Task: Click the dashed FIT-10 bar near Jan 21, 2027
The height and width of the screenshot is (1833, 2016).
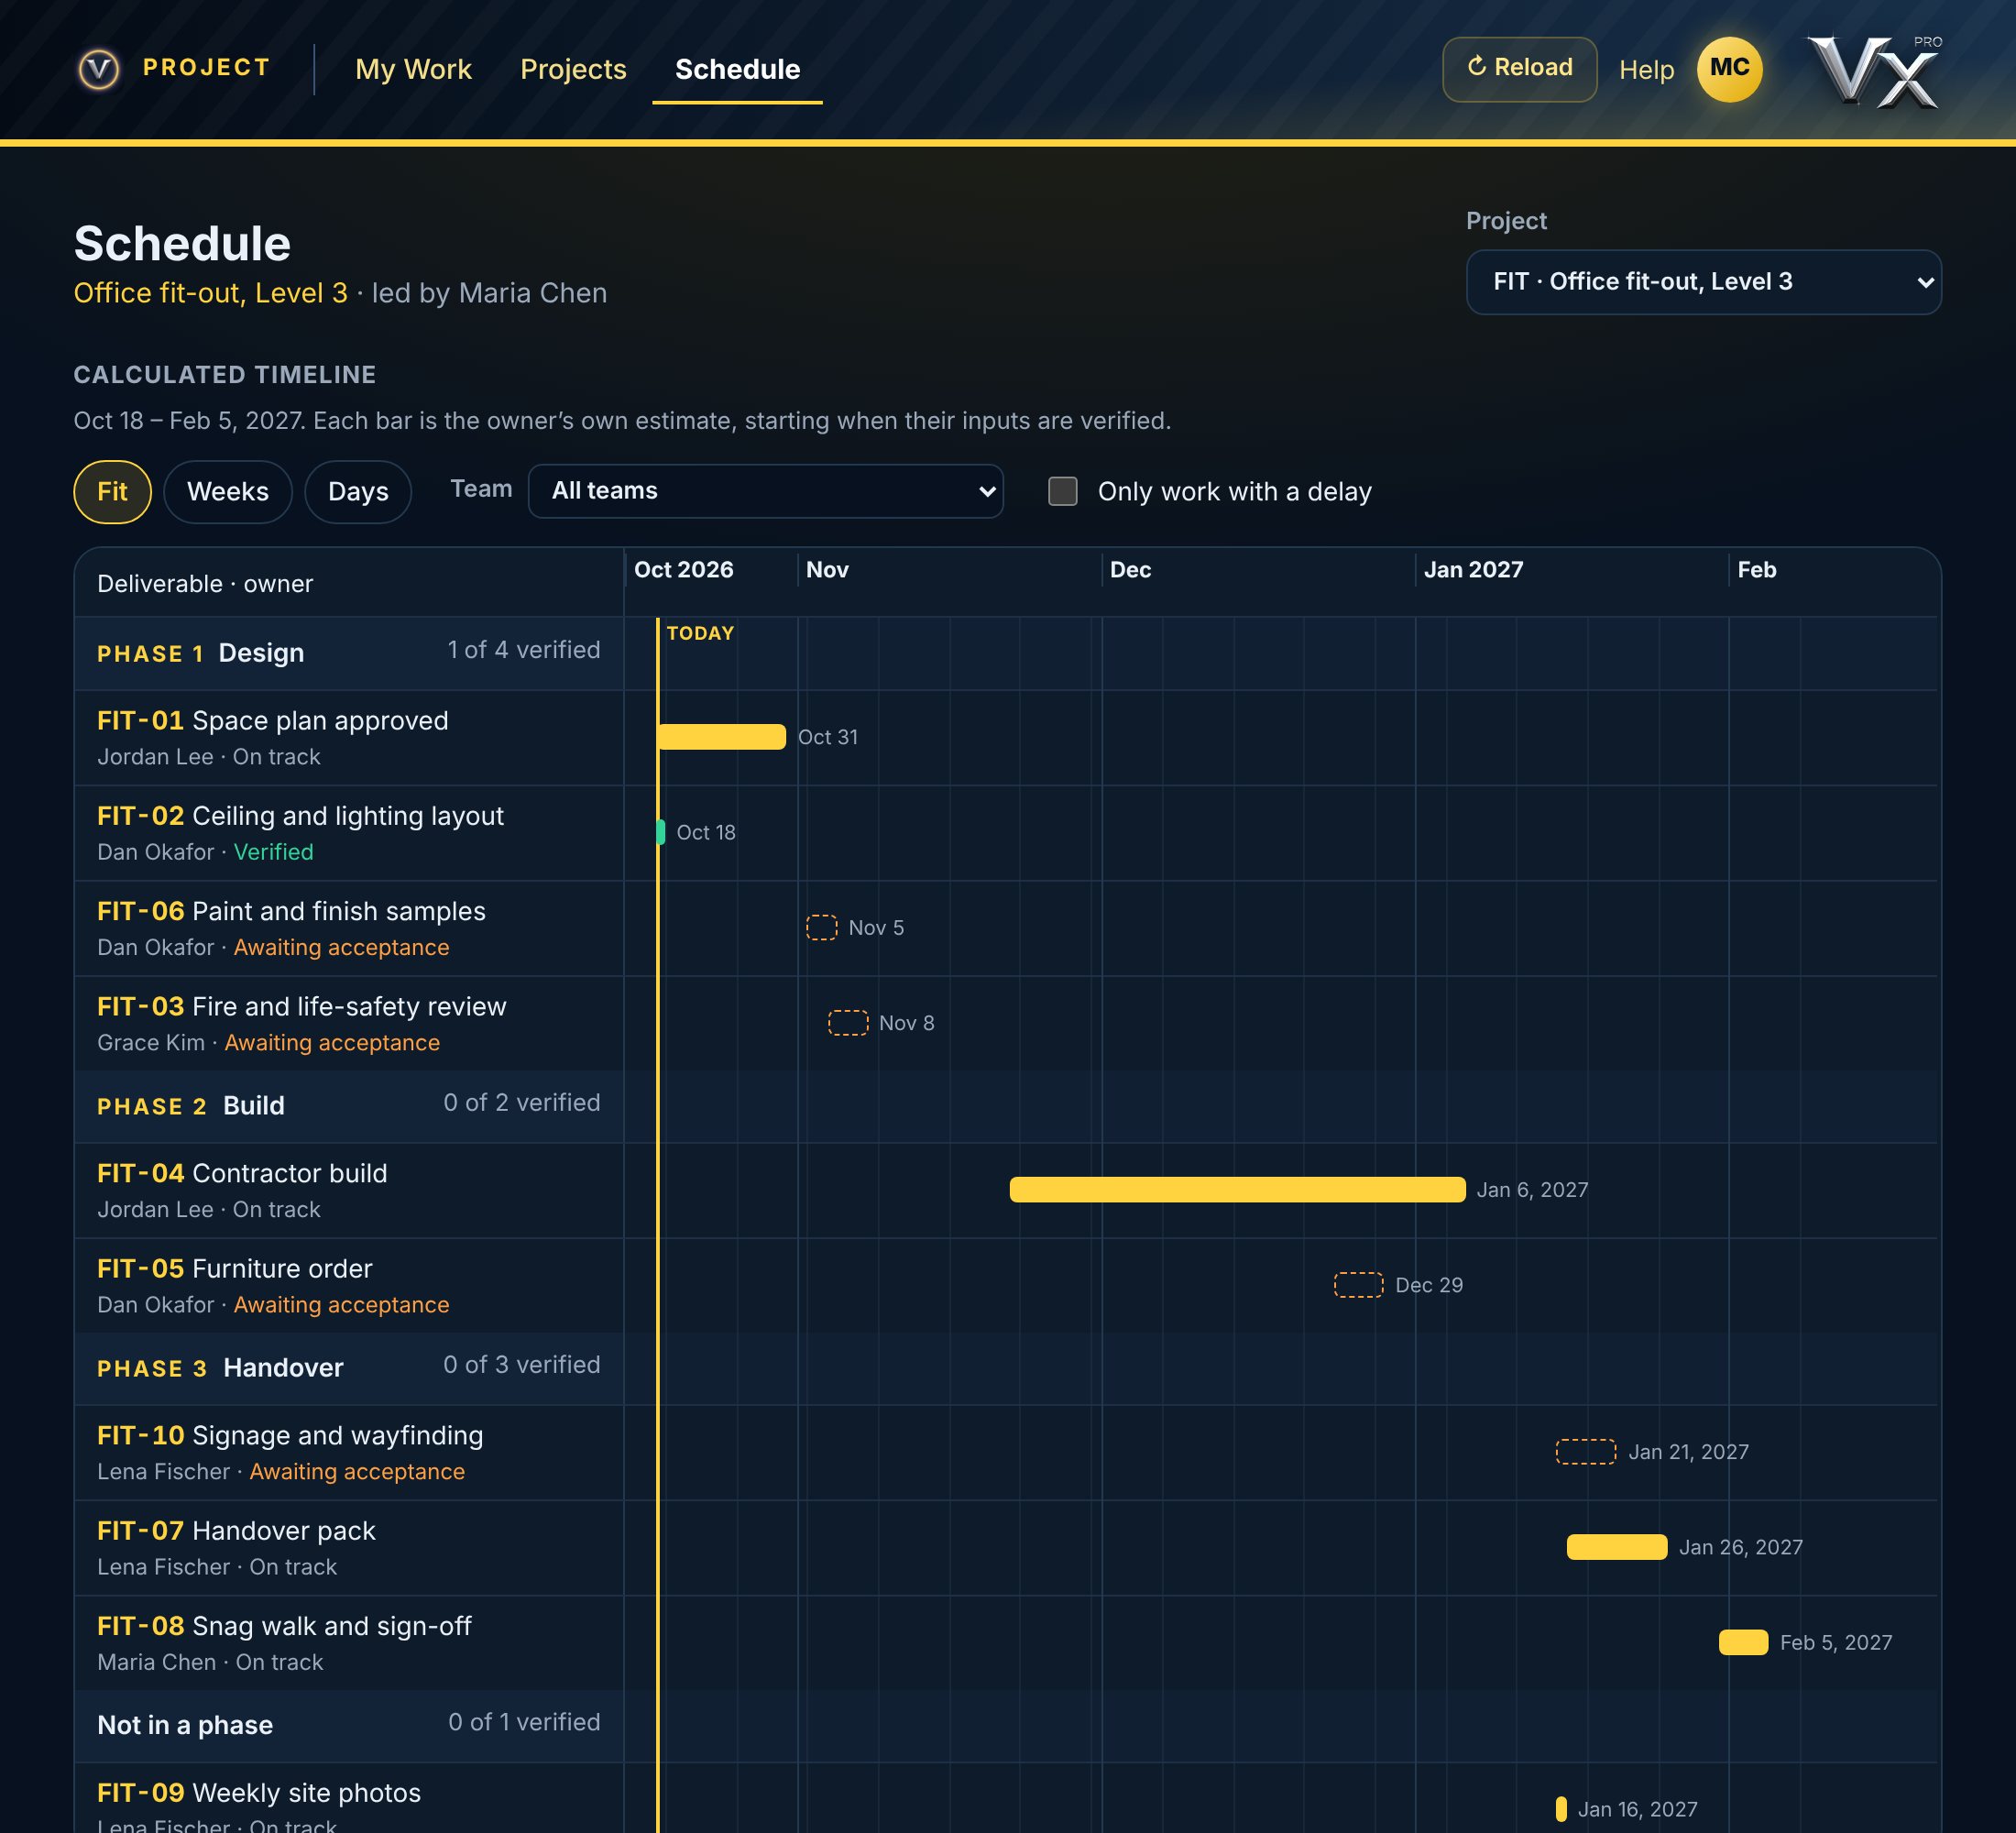Action: coord(1586,1452)
